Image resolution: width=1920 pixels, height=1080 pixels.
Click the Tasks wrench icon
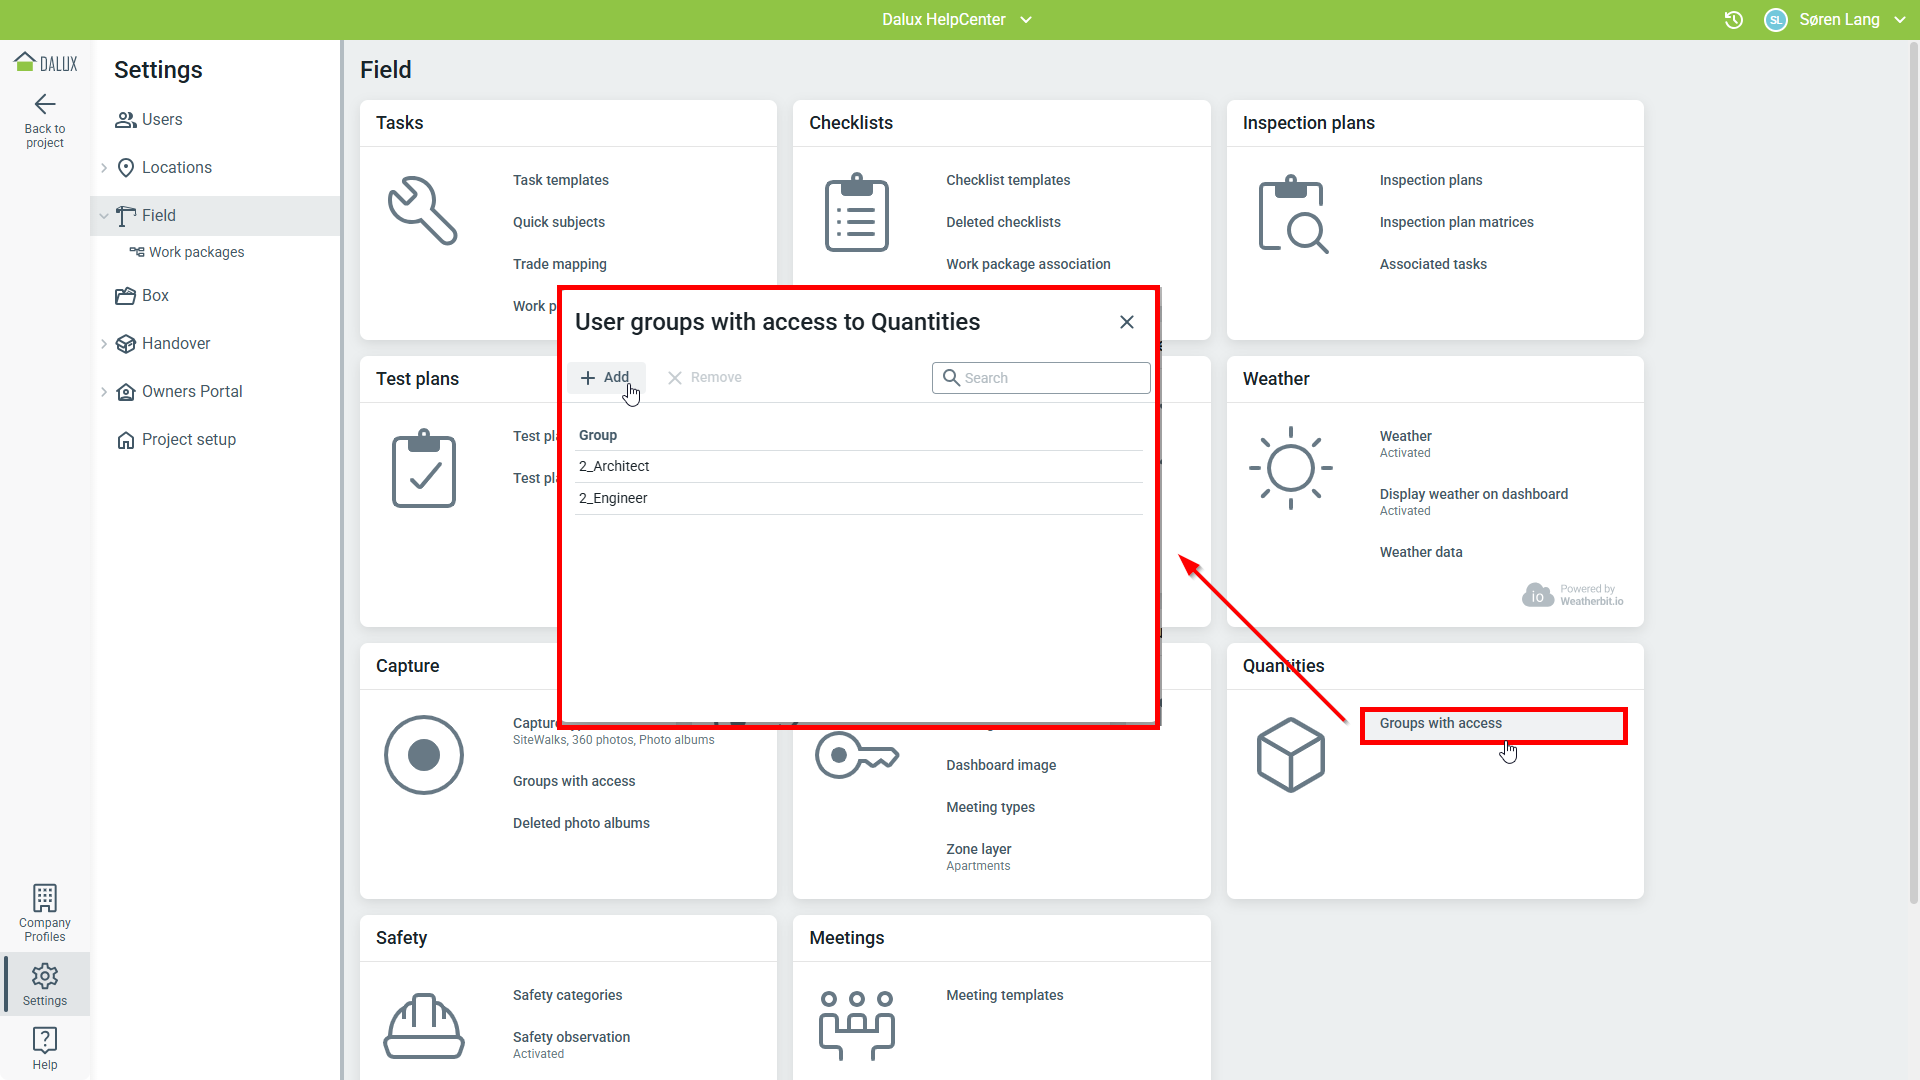[423, 211]
